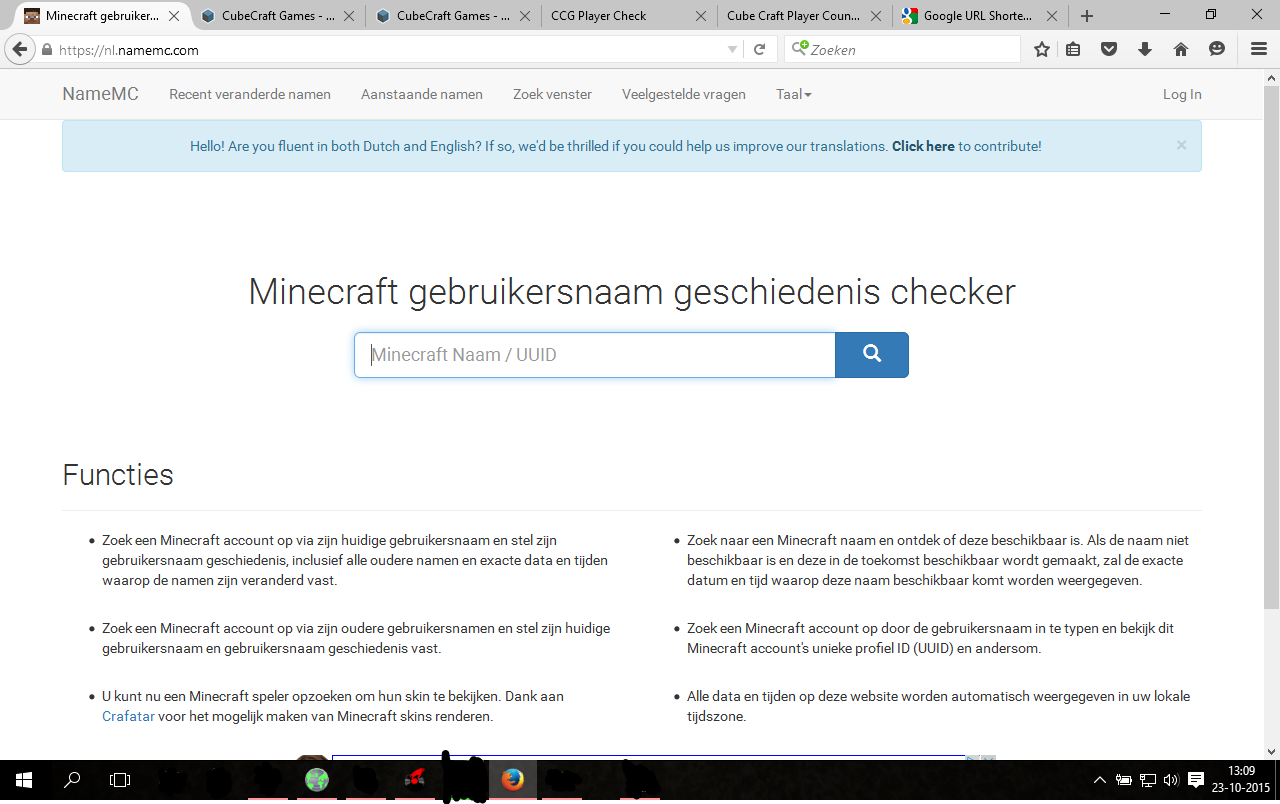
Task: Switch to the Cube Craft Player Count tab
Action: [804, 16]
